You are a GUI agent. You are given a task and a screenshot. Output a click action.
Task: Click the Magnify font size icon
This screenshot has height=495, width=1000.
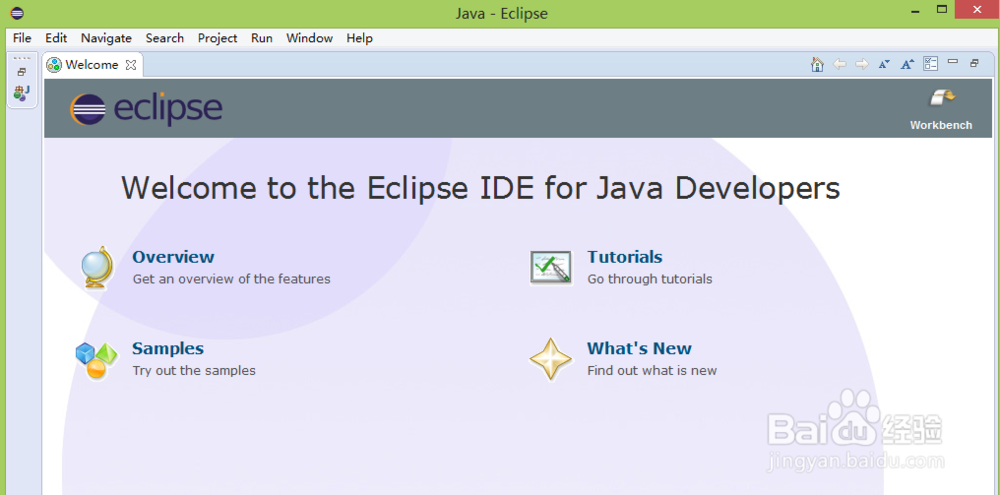click(x=907, y=64)
